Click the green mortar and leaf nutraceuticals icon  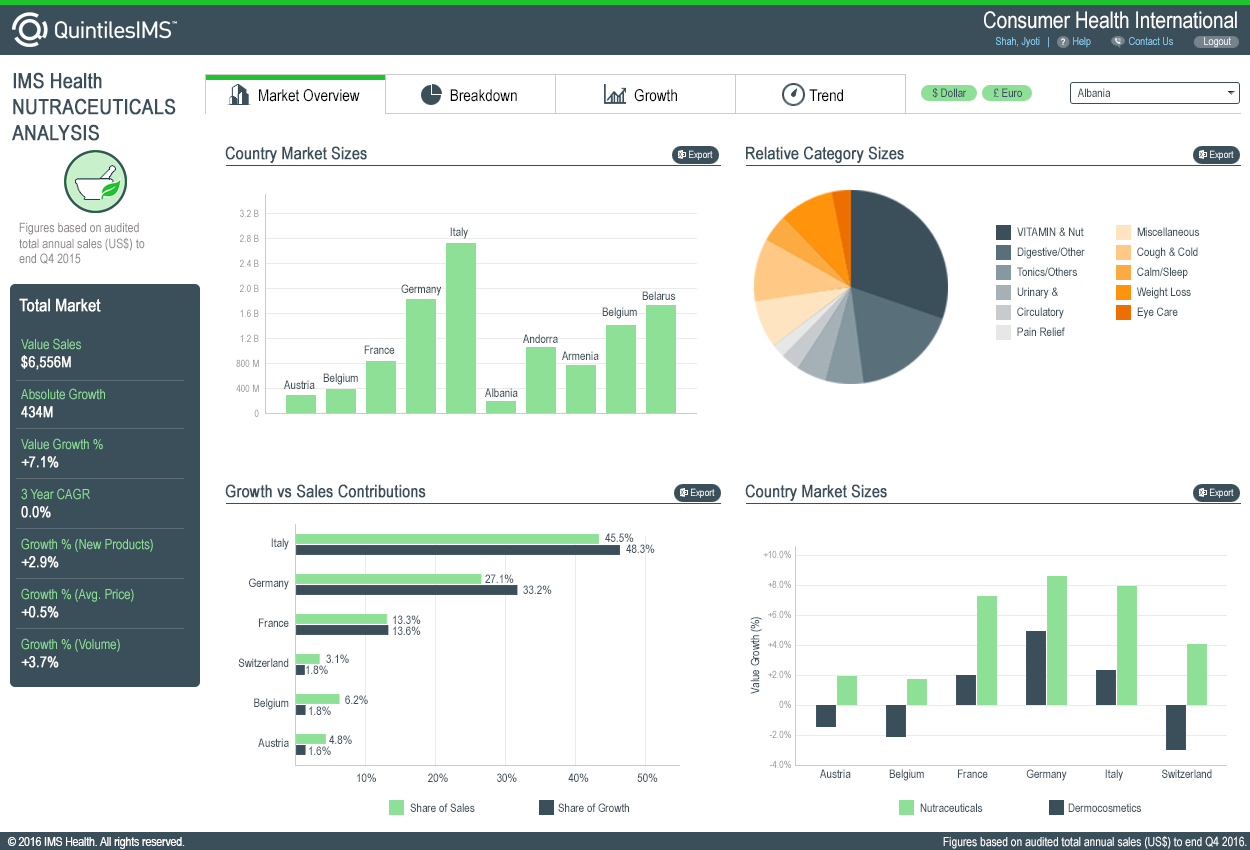95,181
